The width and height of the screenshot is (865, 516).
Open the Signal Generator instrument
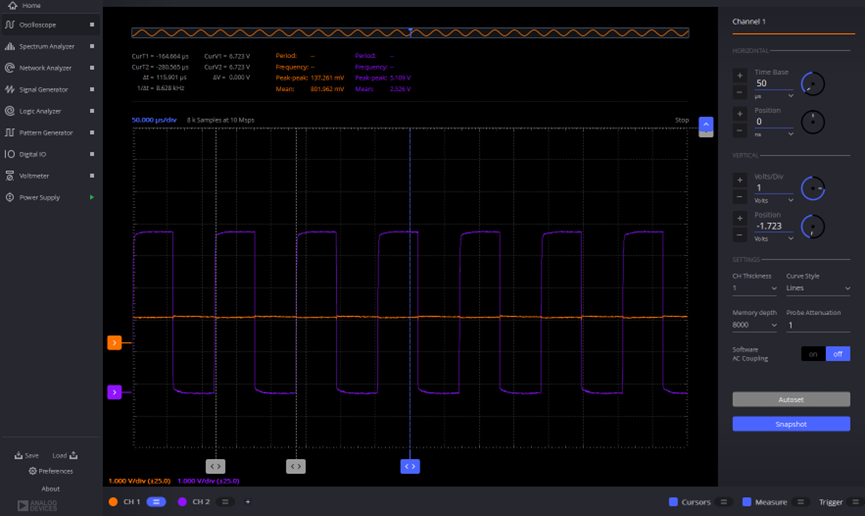[44, 89]
